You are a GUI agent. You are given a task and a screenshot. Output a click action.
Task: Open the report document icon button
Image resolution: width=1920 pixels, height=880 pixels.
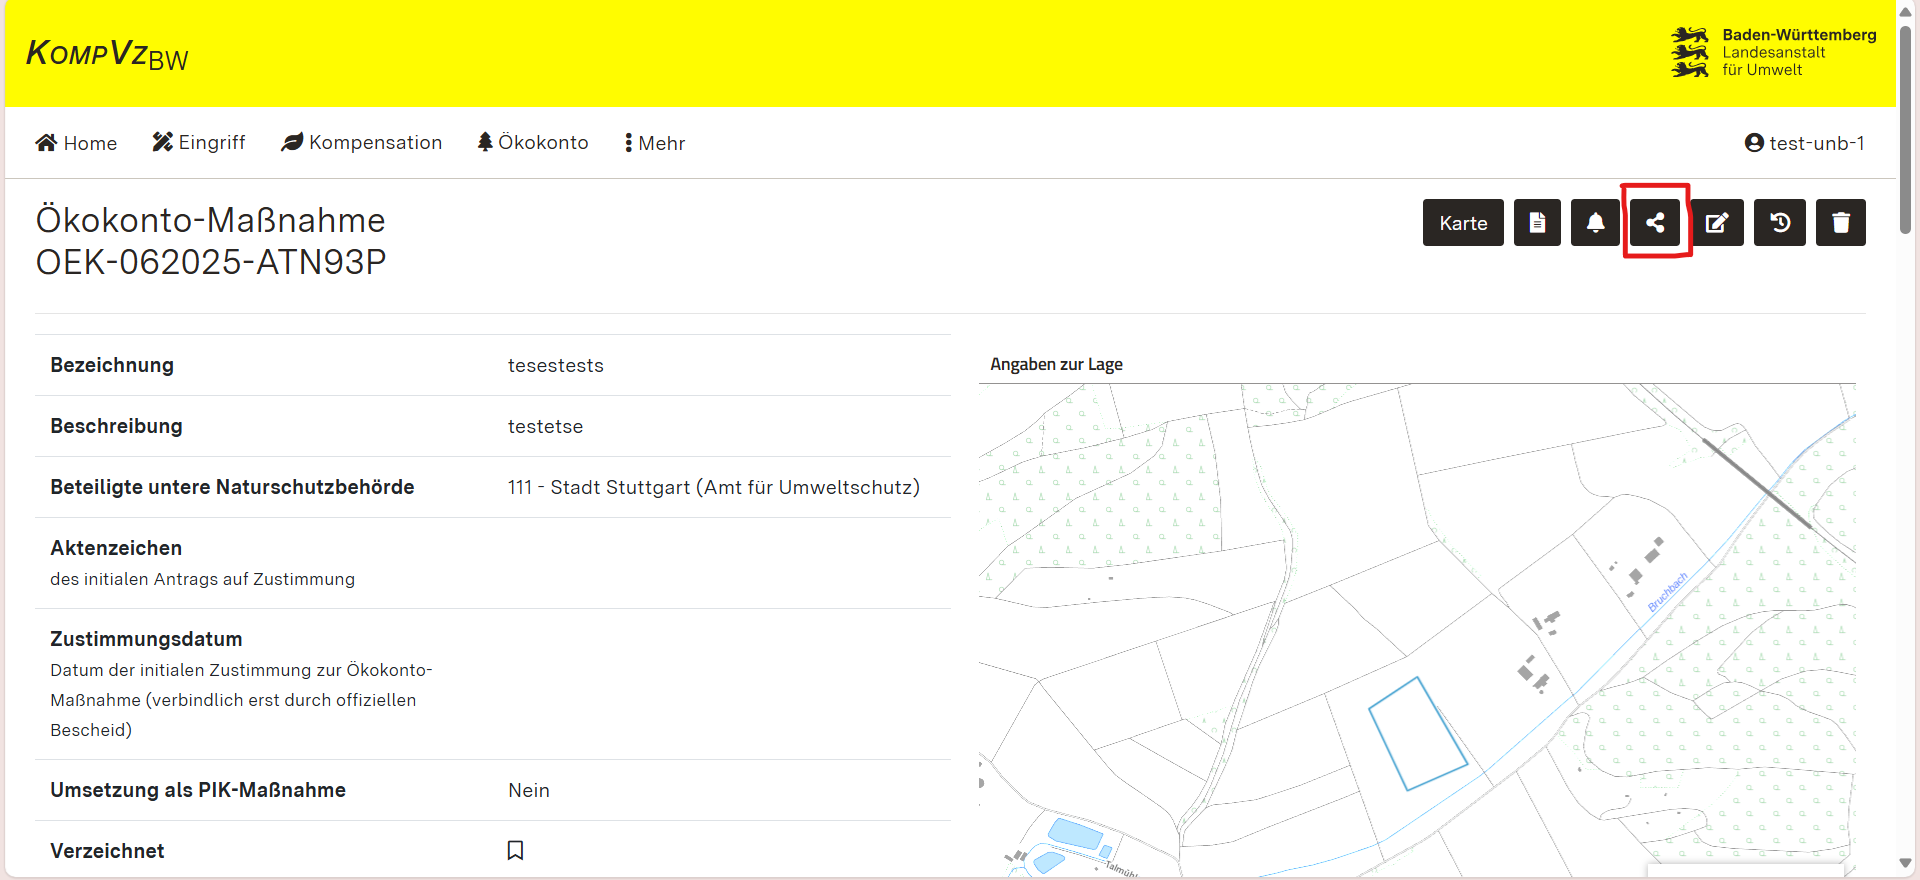pos(1537,223)
